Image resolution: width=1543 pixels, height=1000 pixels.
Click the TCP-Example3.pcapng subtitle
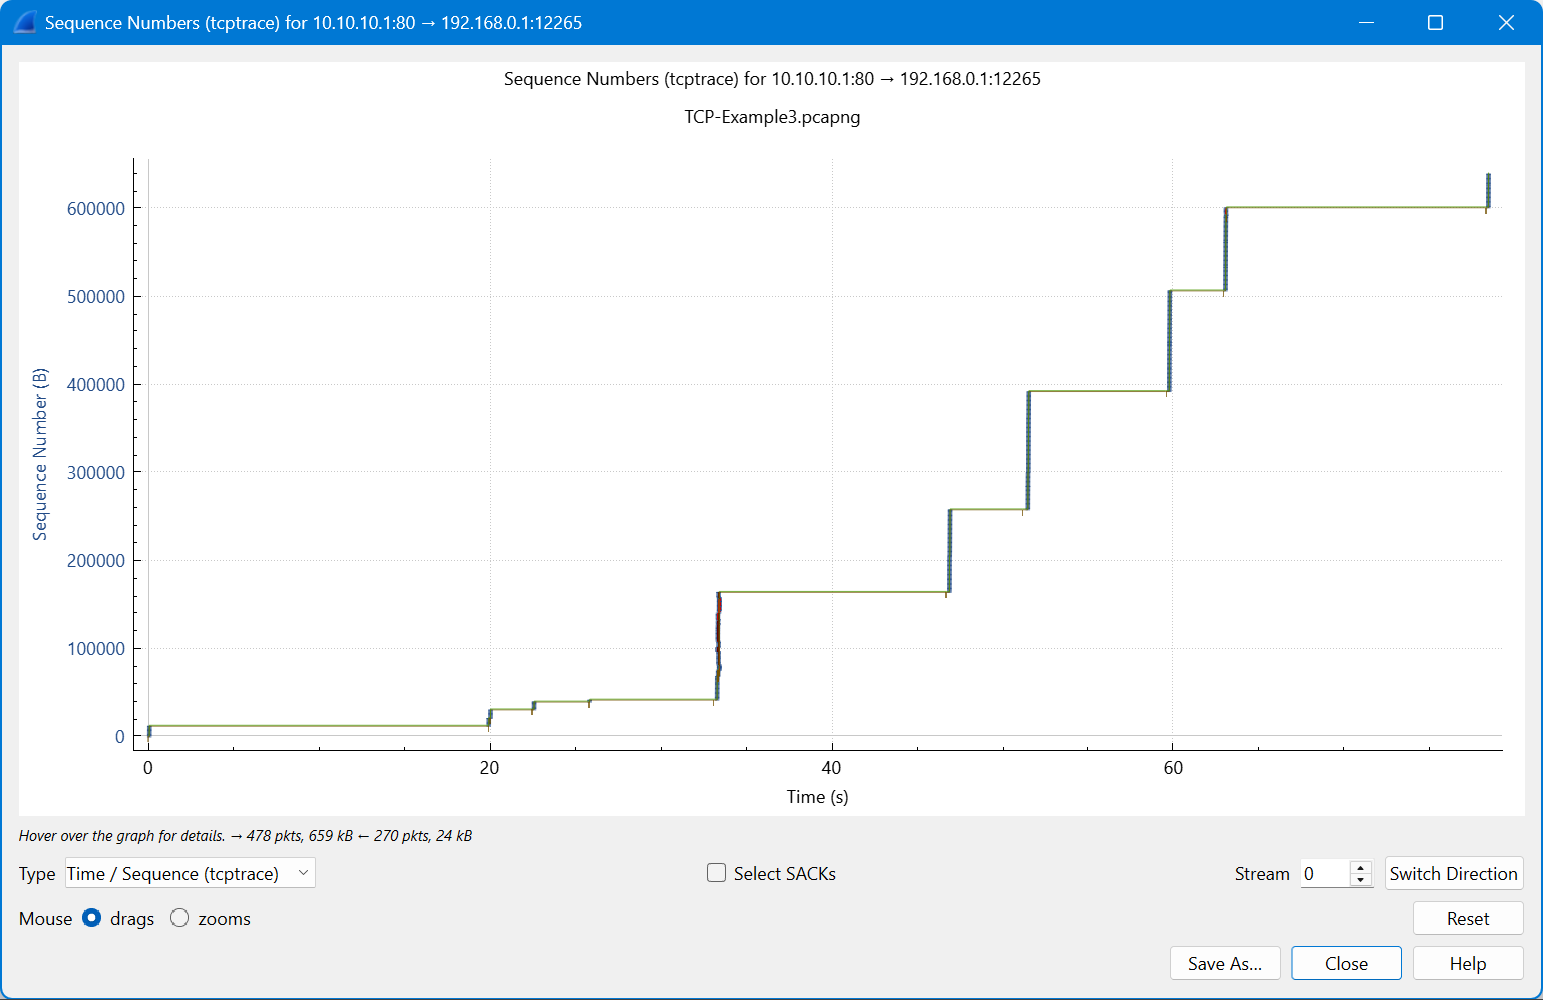point(771,117)
